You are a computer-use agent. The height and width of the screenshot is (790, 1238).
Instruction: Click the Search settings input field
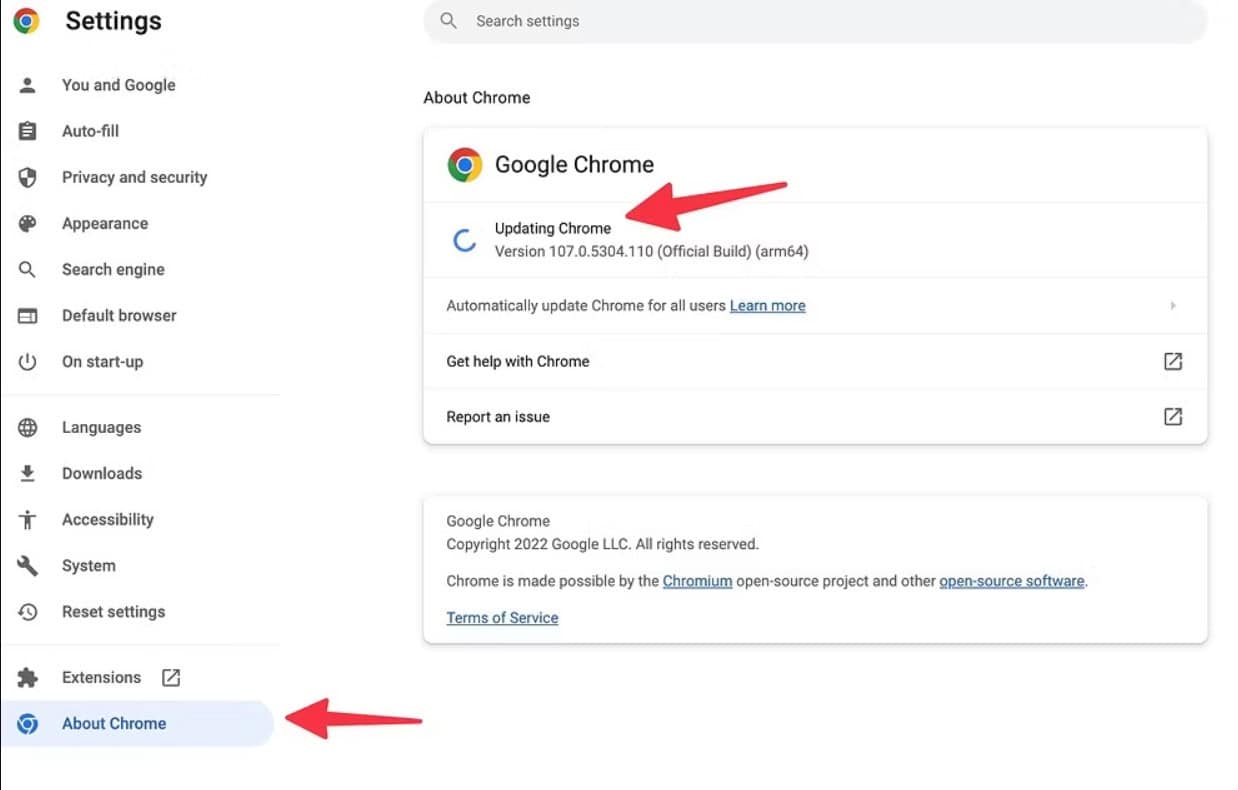[x=815, y=21]
